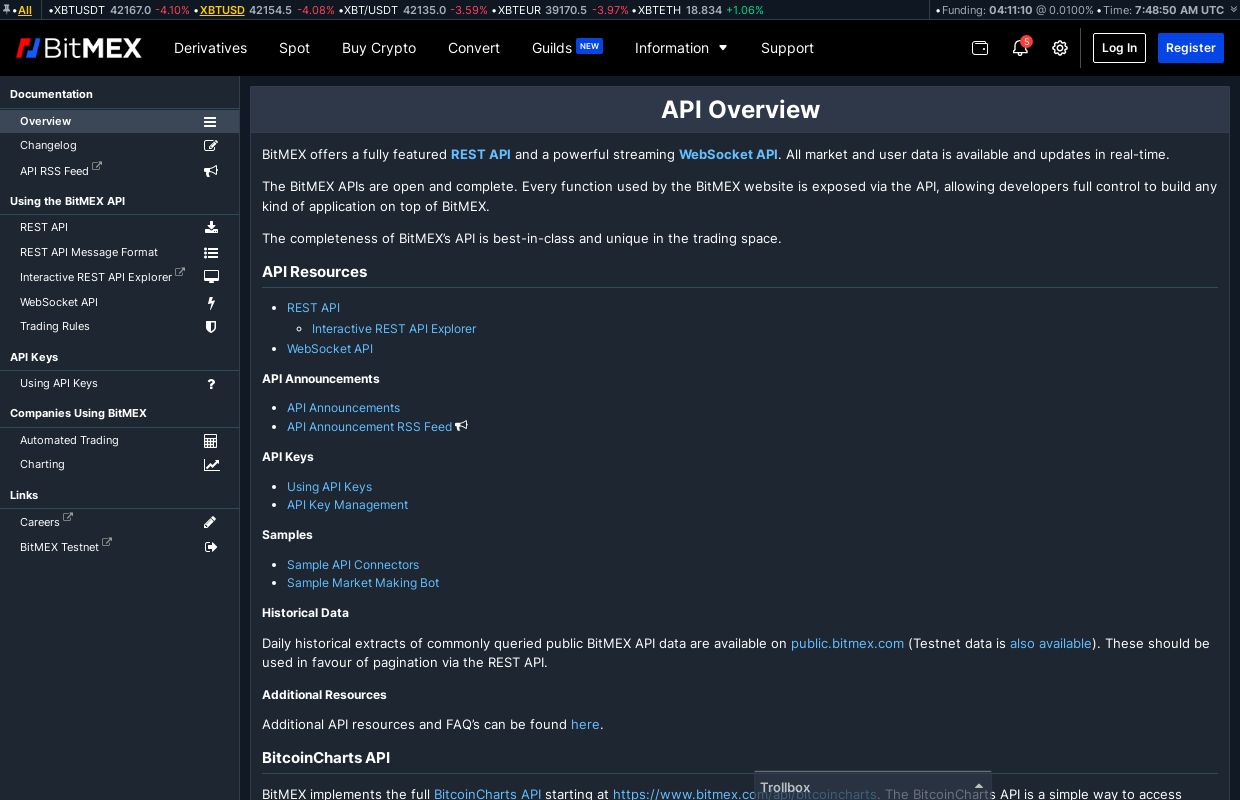Open settings gear icon

(1060, 48)
